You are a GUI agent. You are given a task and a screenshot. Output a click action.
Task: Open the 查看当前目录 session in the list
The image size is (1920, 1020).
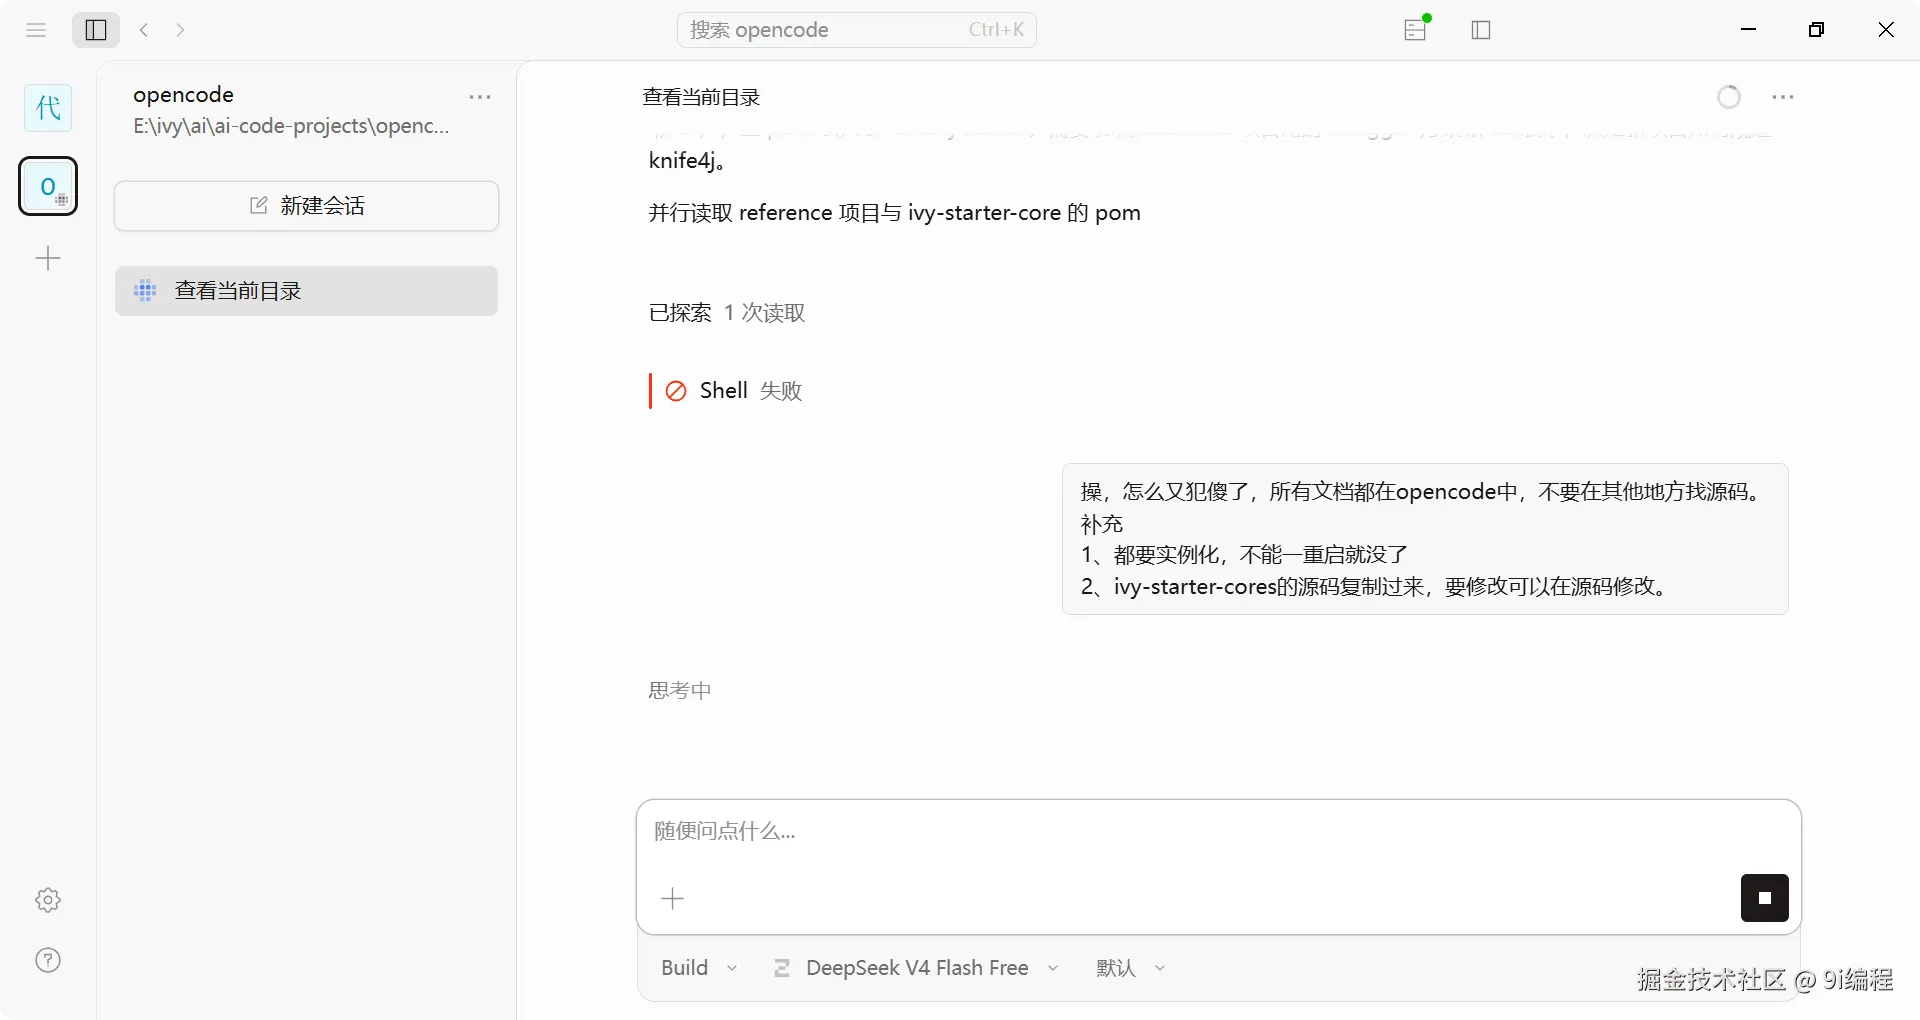[x=306, y=291]
